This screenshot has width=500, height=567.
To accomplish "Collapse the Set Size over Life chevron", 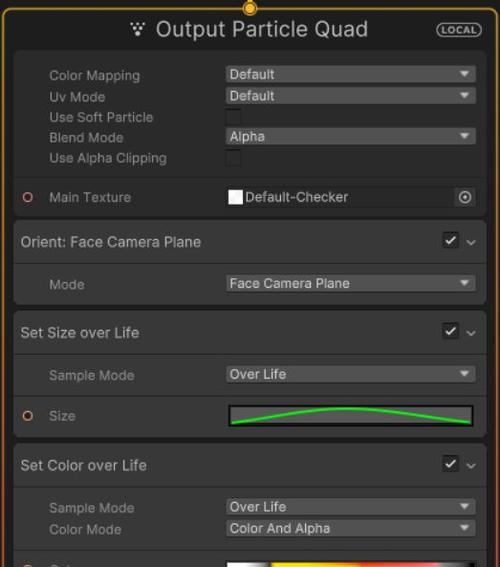I will [x=471, y=333].
